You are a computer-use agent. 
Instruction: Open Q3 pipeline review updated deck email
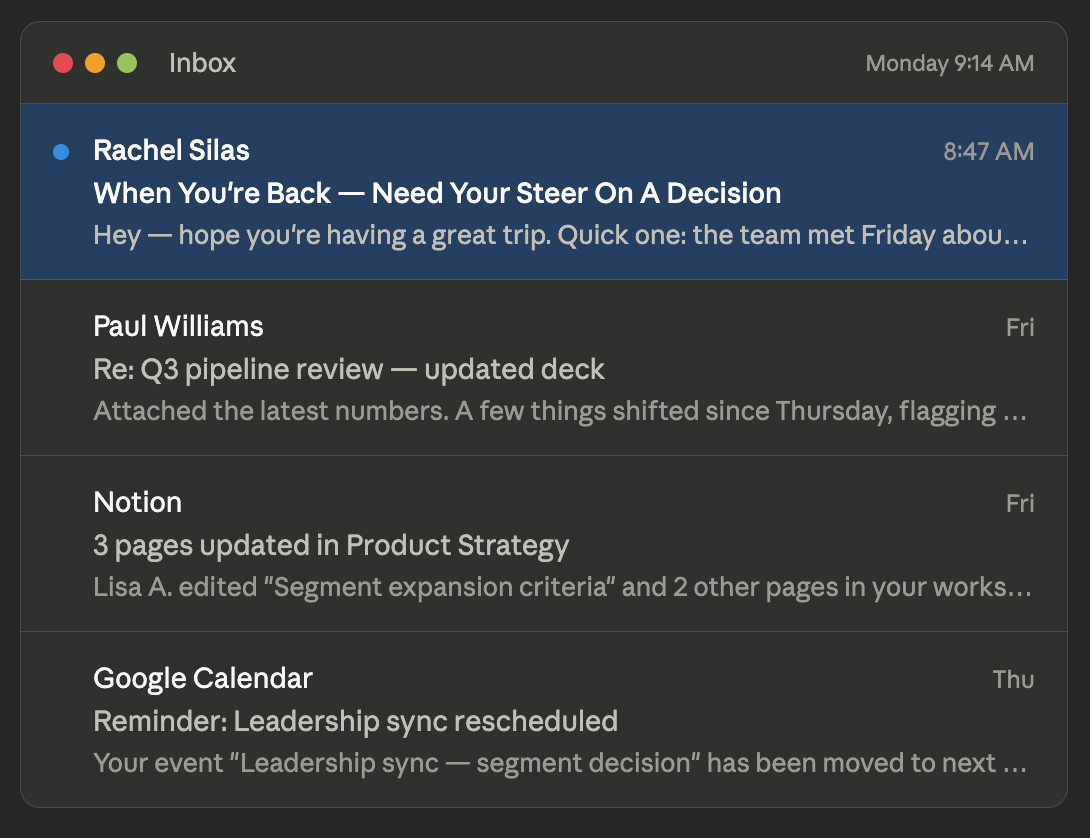coord(349,369)
